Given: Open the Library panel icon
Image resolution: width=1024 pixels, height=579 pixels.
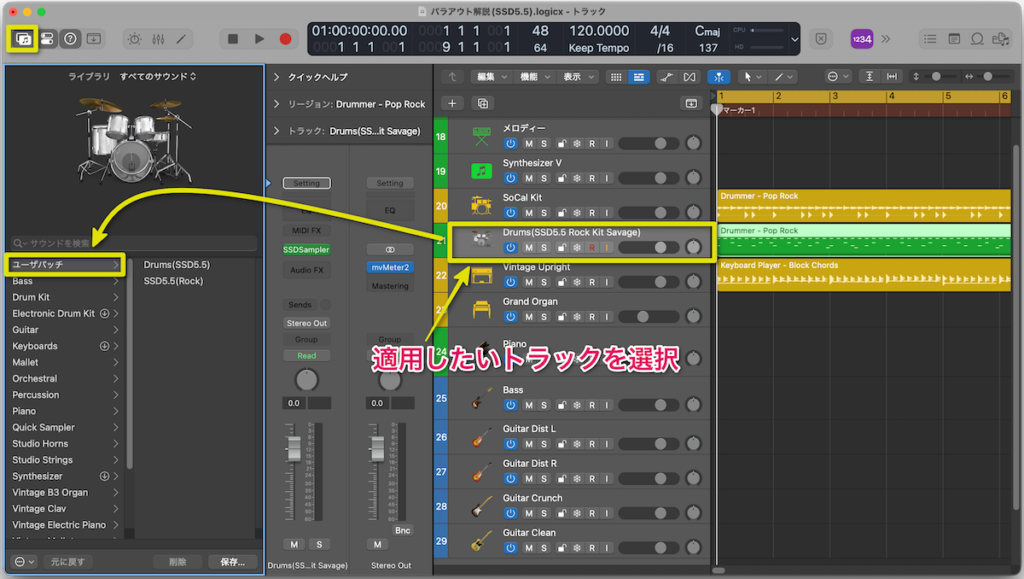Looking at the screenshot, I should pos(22,39).
